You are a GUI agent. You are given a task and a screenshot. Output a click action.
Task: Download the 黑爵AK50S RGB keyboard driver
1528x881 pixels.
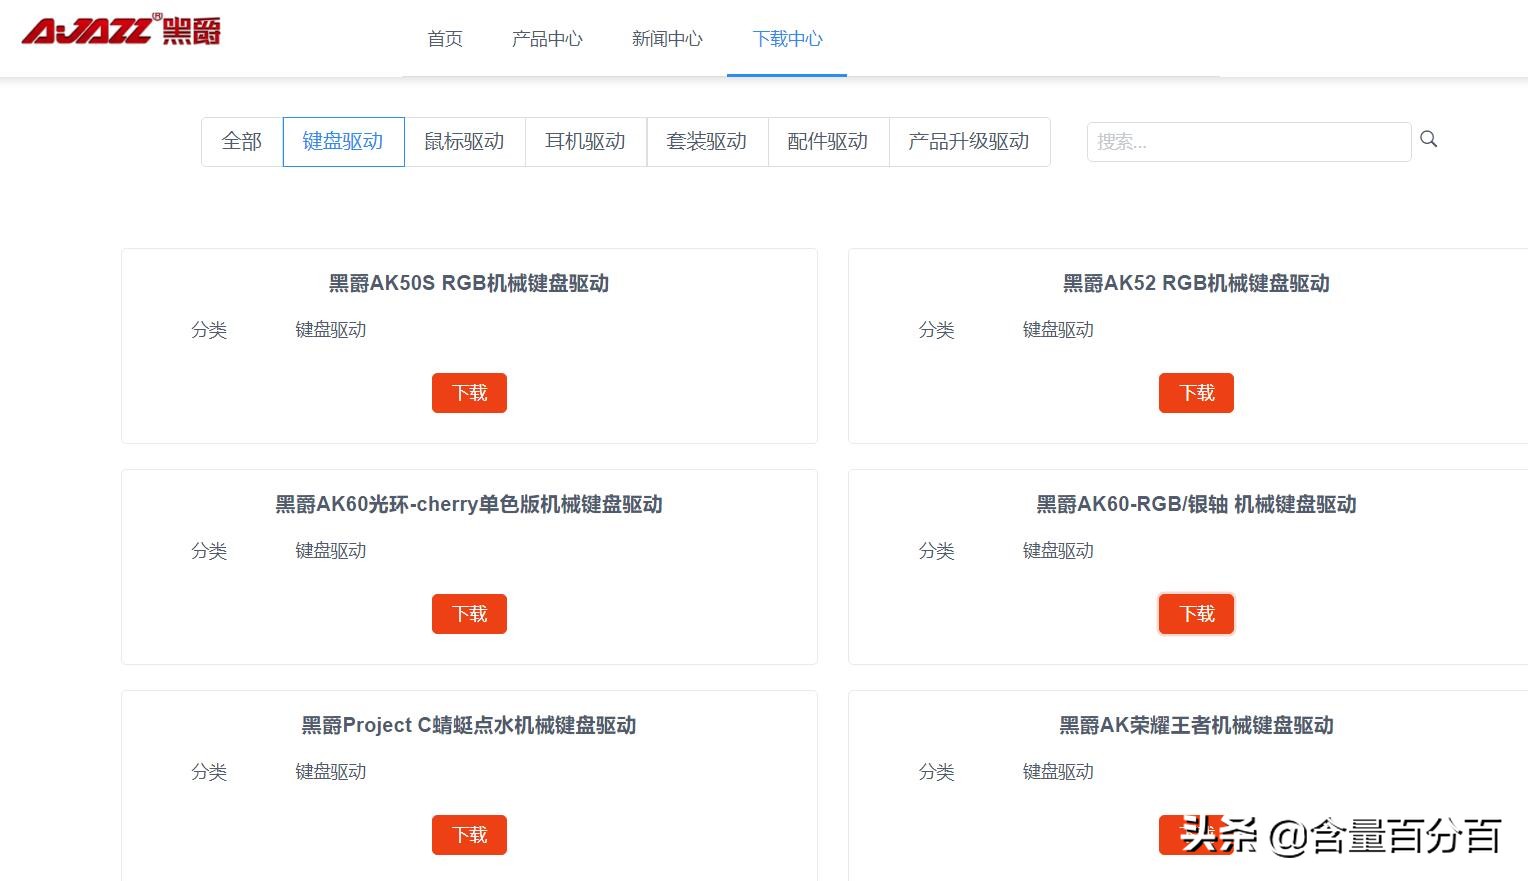[469, 393]
